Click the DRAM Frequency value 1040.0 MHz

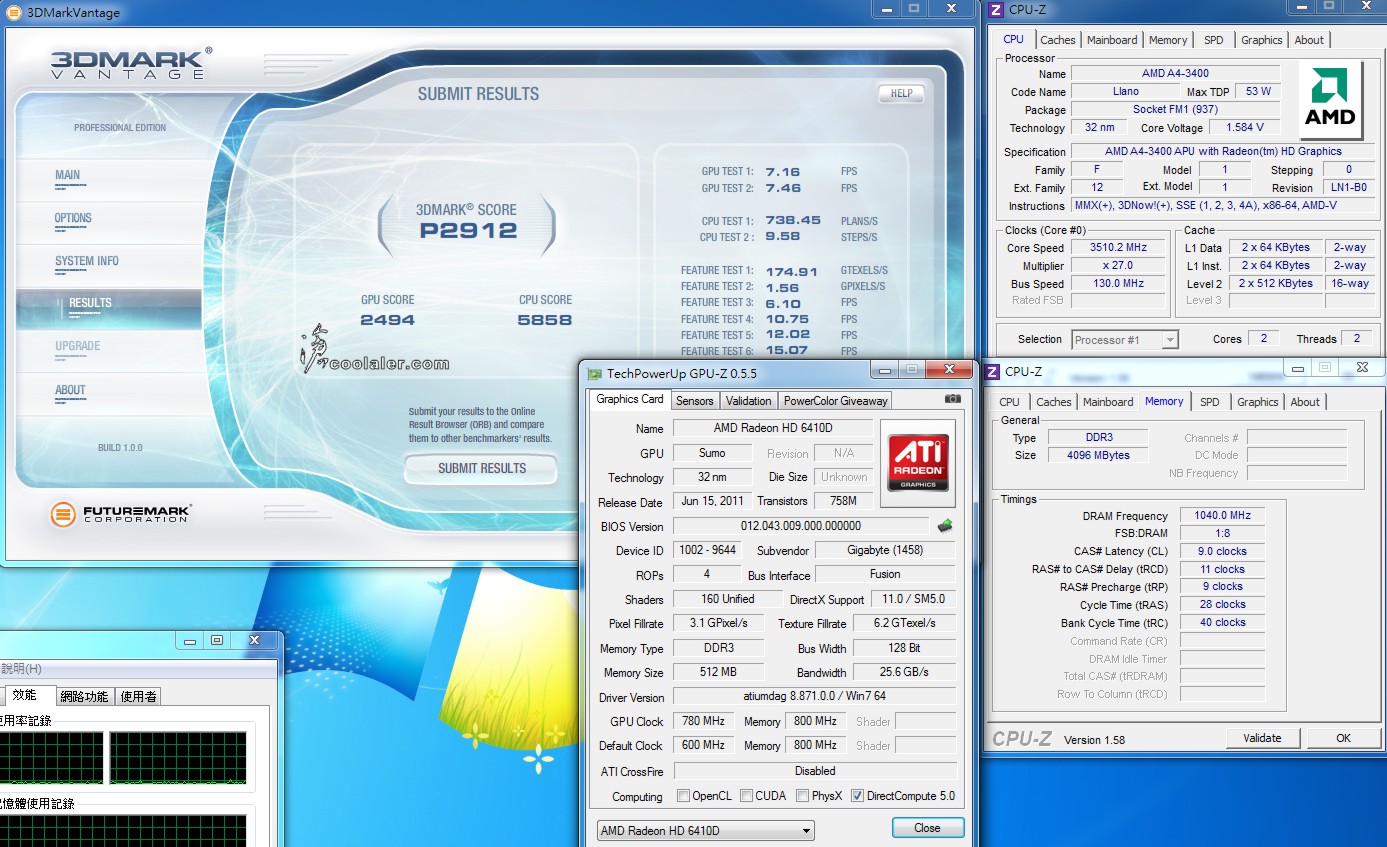1222,516
